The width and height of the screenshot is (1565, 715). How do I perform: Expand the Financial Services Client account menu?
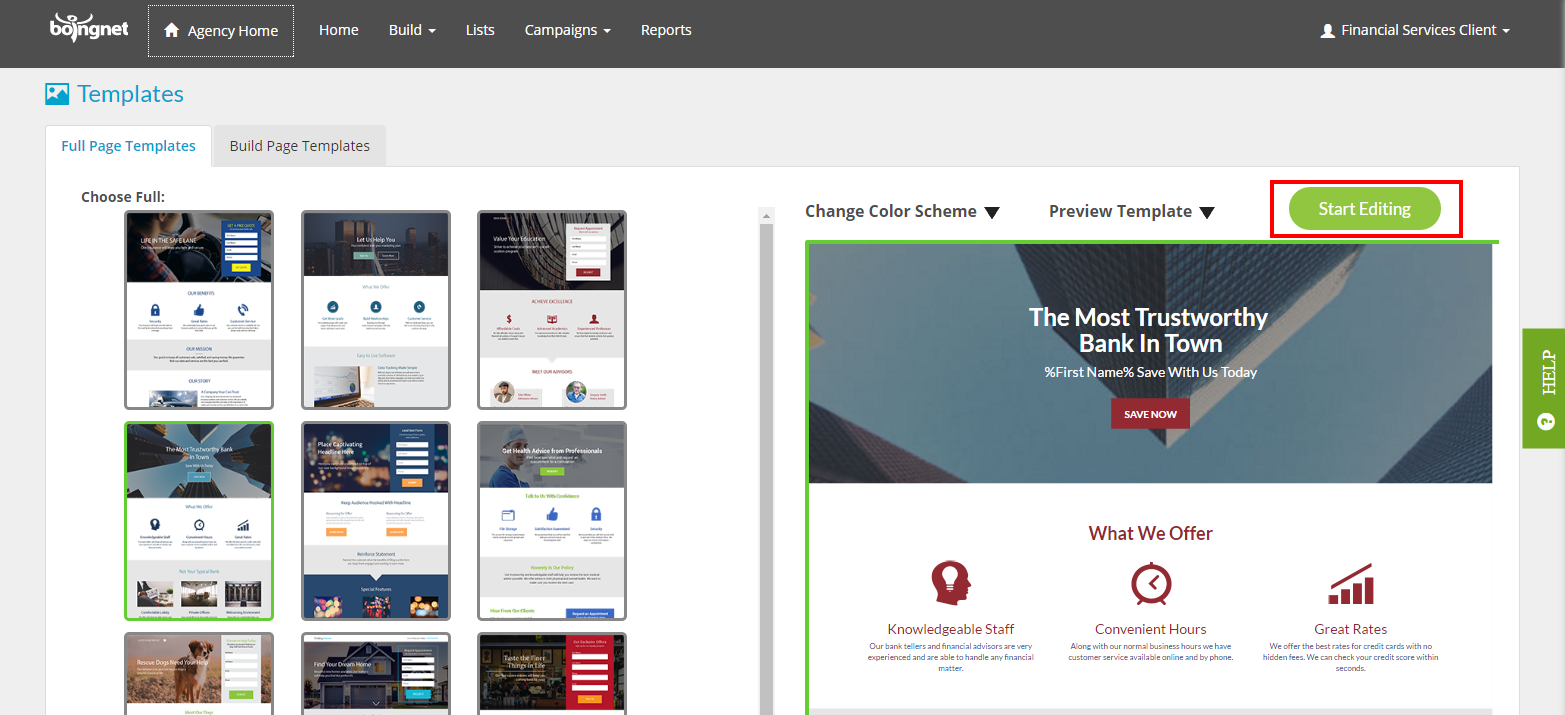coord(1415,30)
